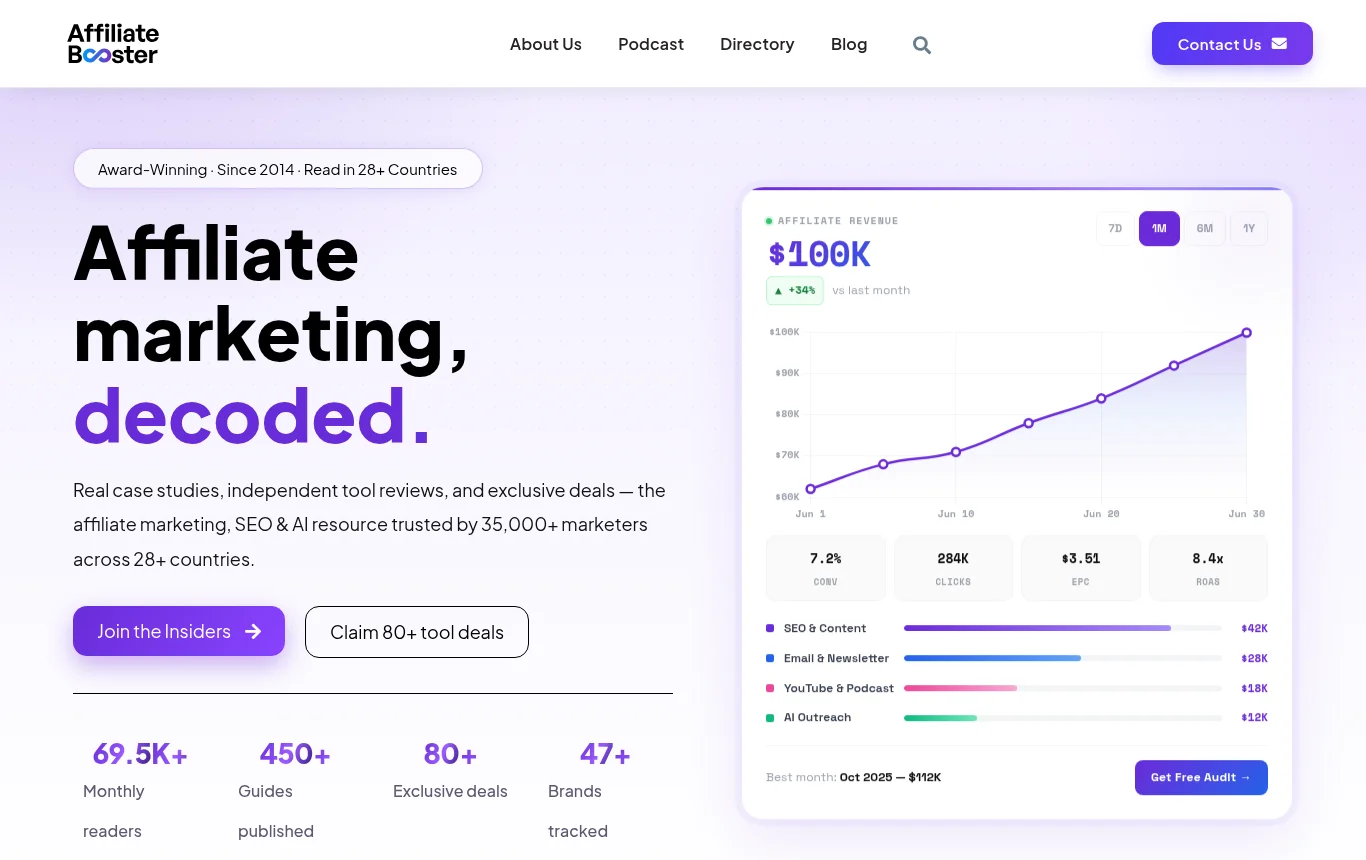Click the $100K revenue figure

[820, 254]
